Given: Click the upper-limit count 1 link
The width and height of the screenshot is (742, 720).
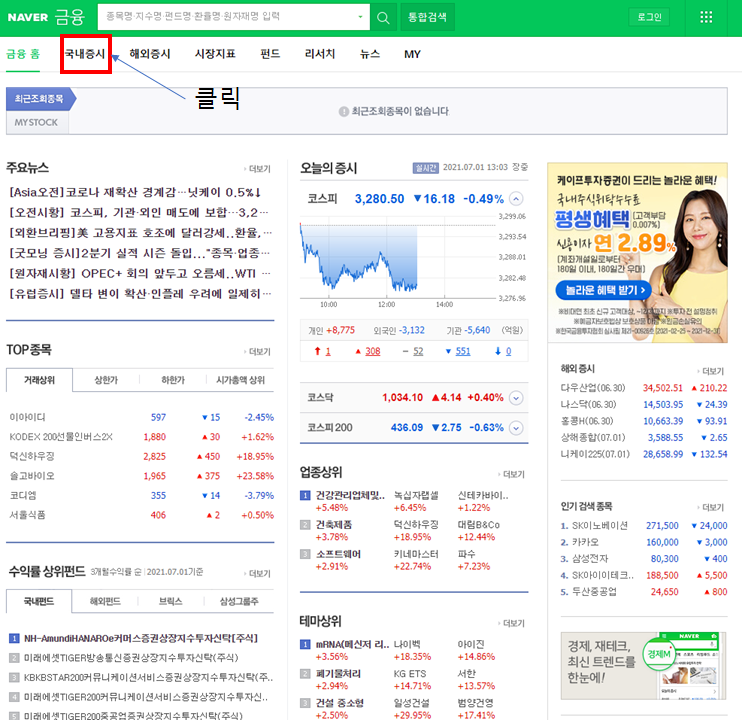Looking at the screenshot, I should tap(328, 351).
